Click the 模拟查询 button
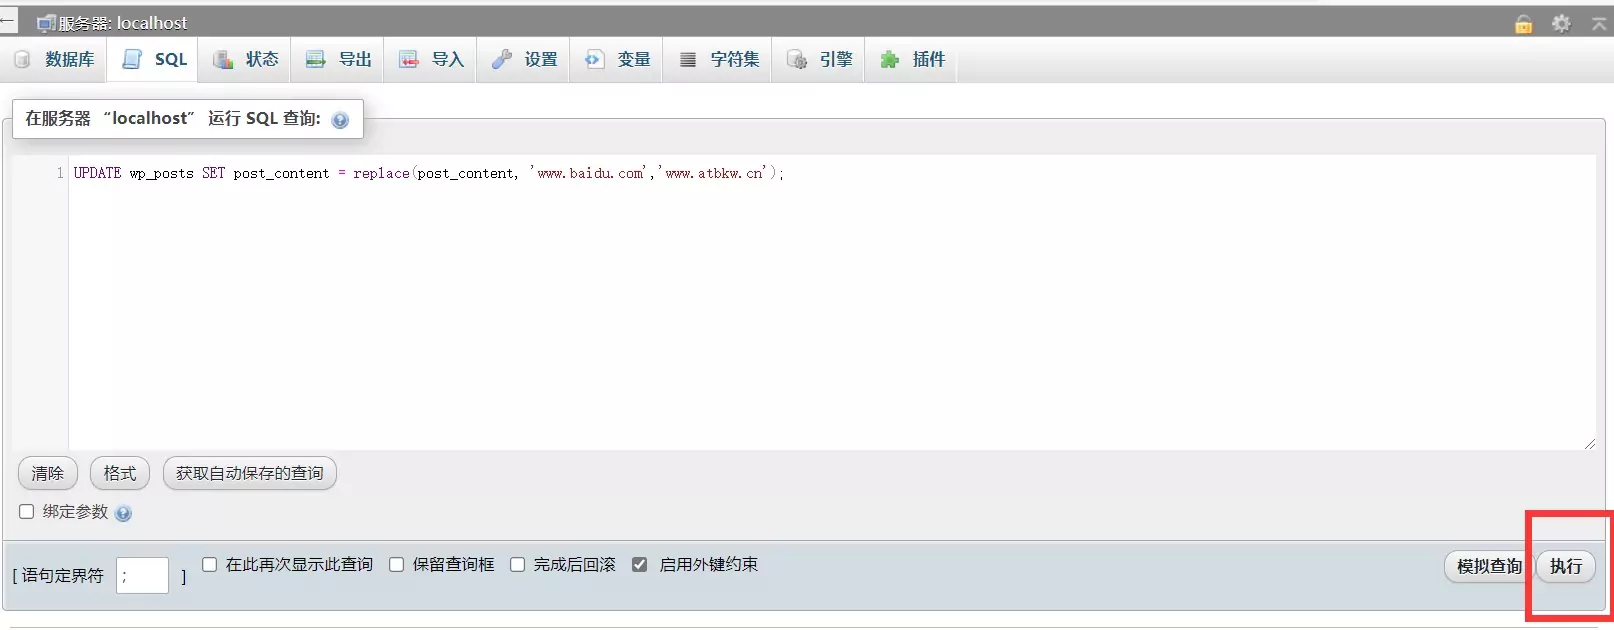The height and width of the screenshot is (630, 1614). click(1489, 566)
